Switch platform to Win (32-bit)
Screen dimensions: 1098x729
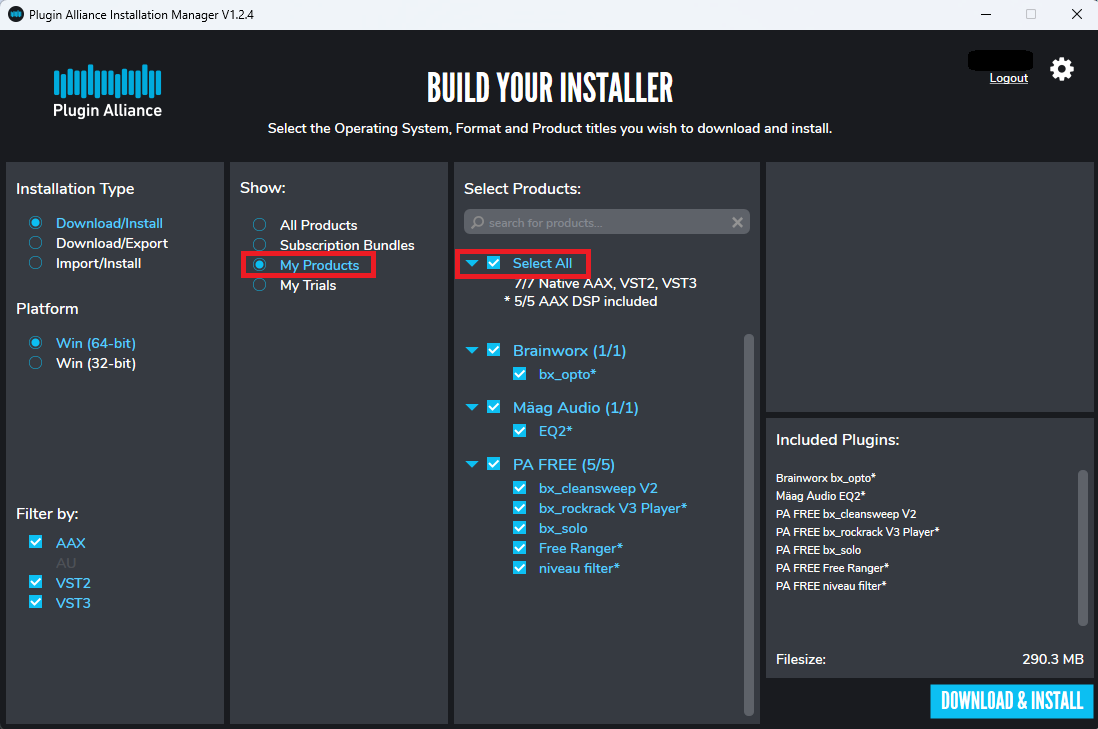[x=35, y=363]
